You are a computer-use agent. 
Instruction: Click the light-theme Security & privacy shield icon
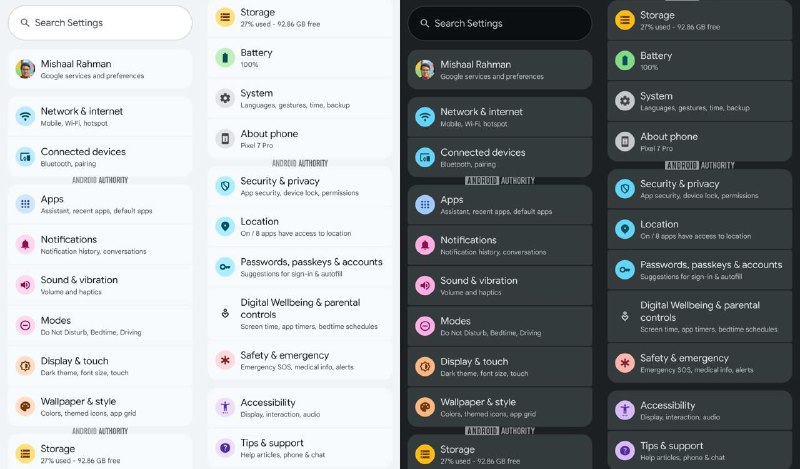[x=225, y=186]
